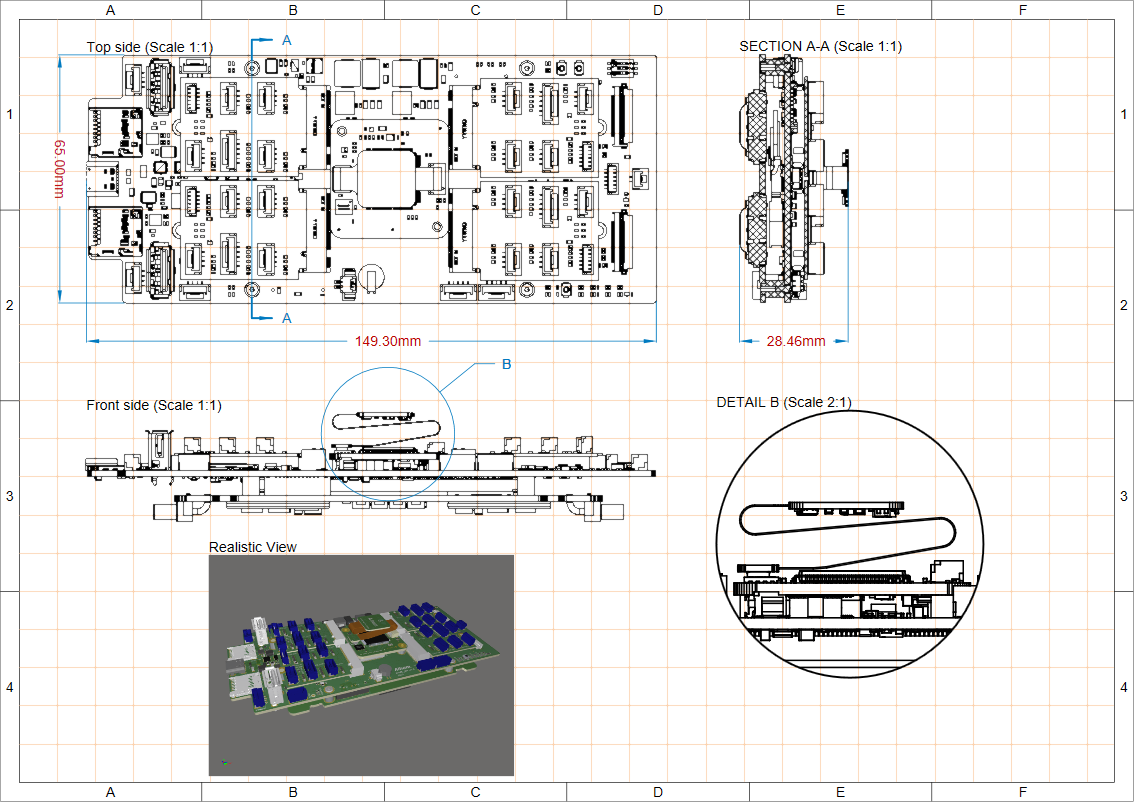Click the 28.46mm section dimension text
Screen dimensions: 1134x802
[x=795, y=341]
